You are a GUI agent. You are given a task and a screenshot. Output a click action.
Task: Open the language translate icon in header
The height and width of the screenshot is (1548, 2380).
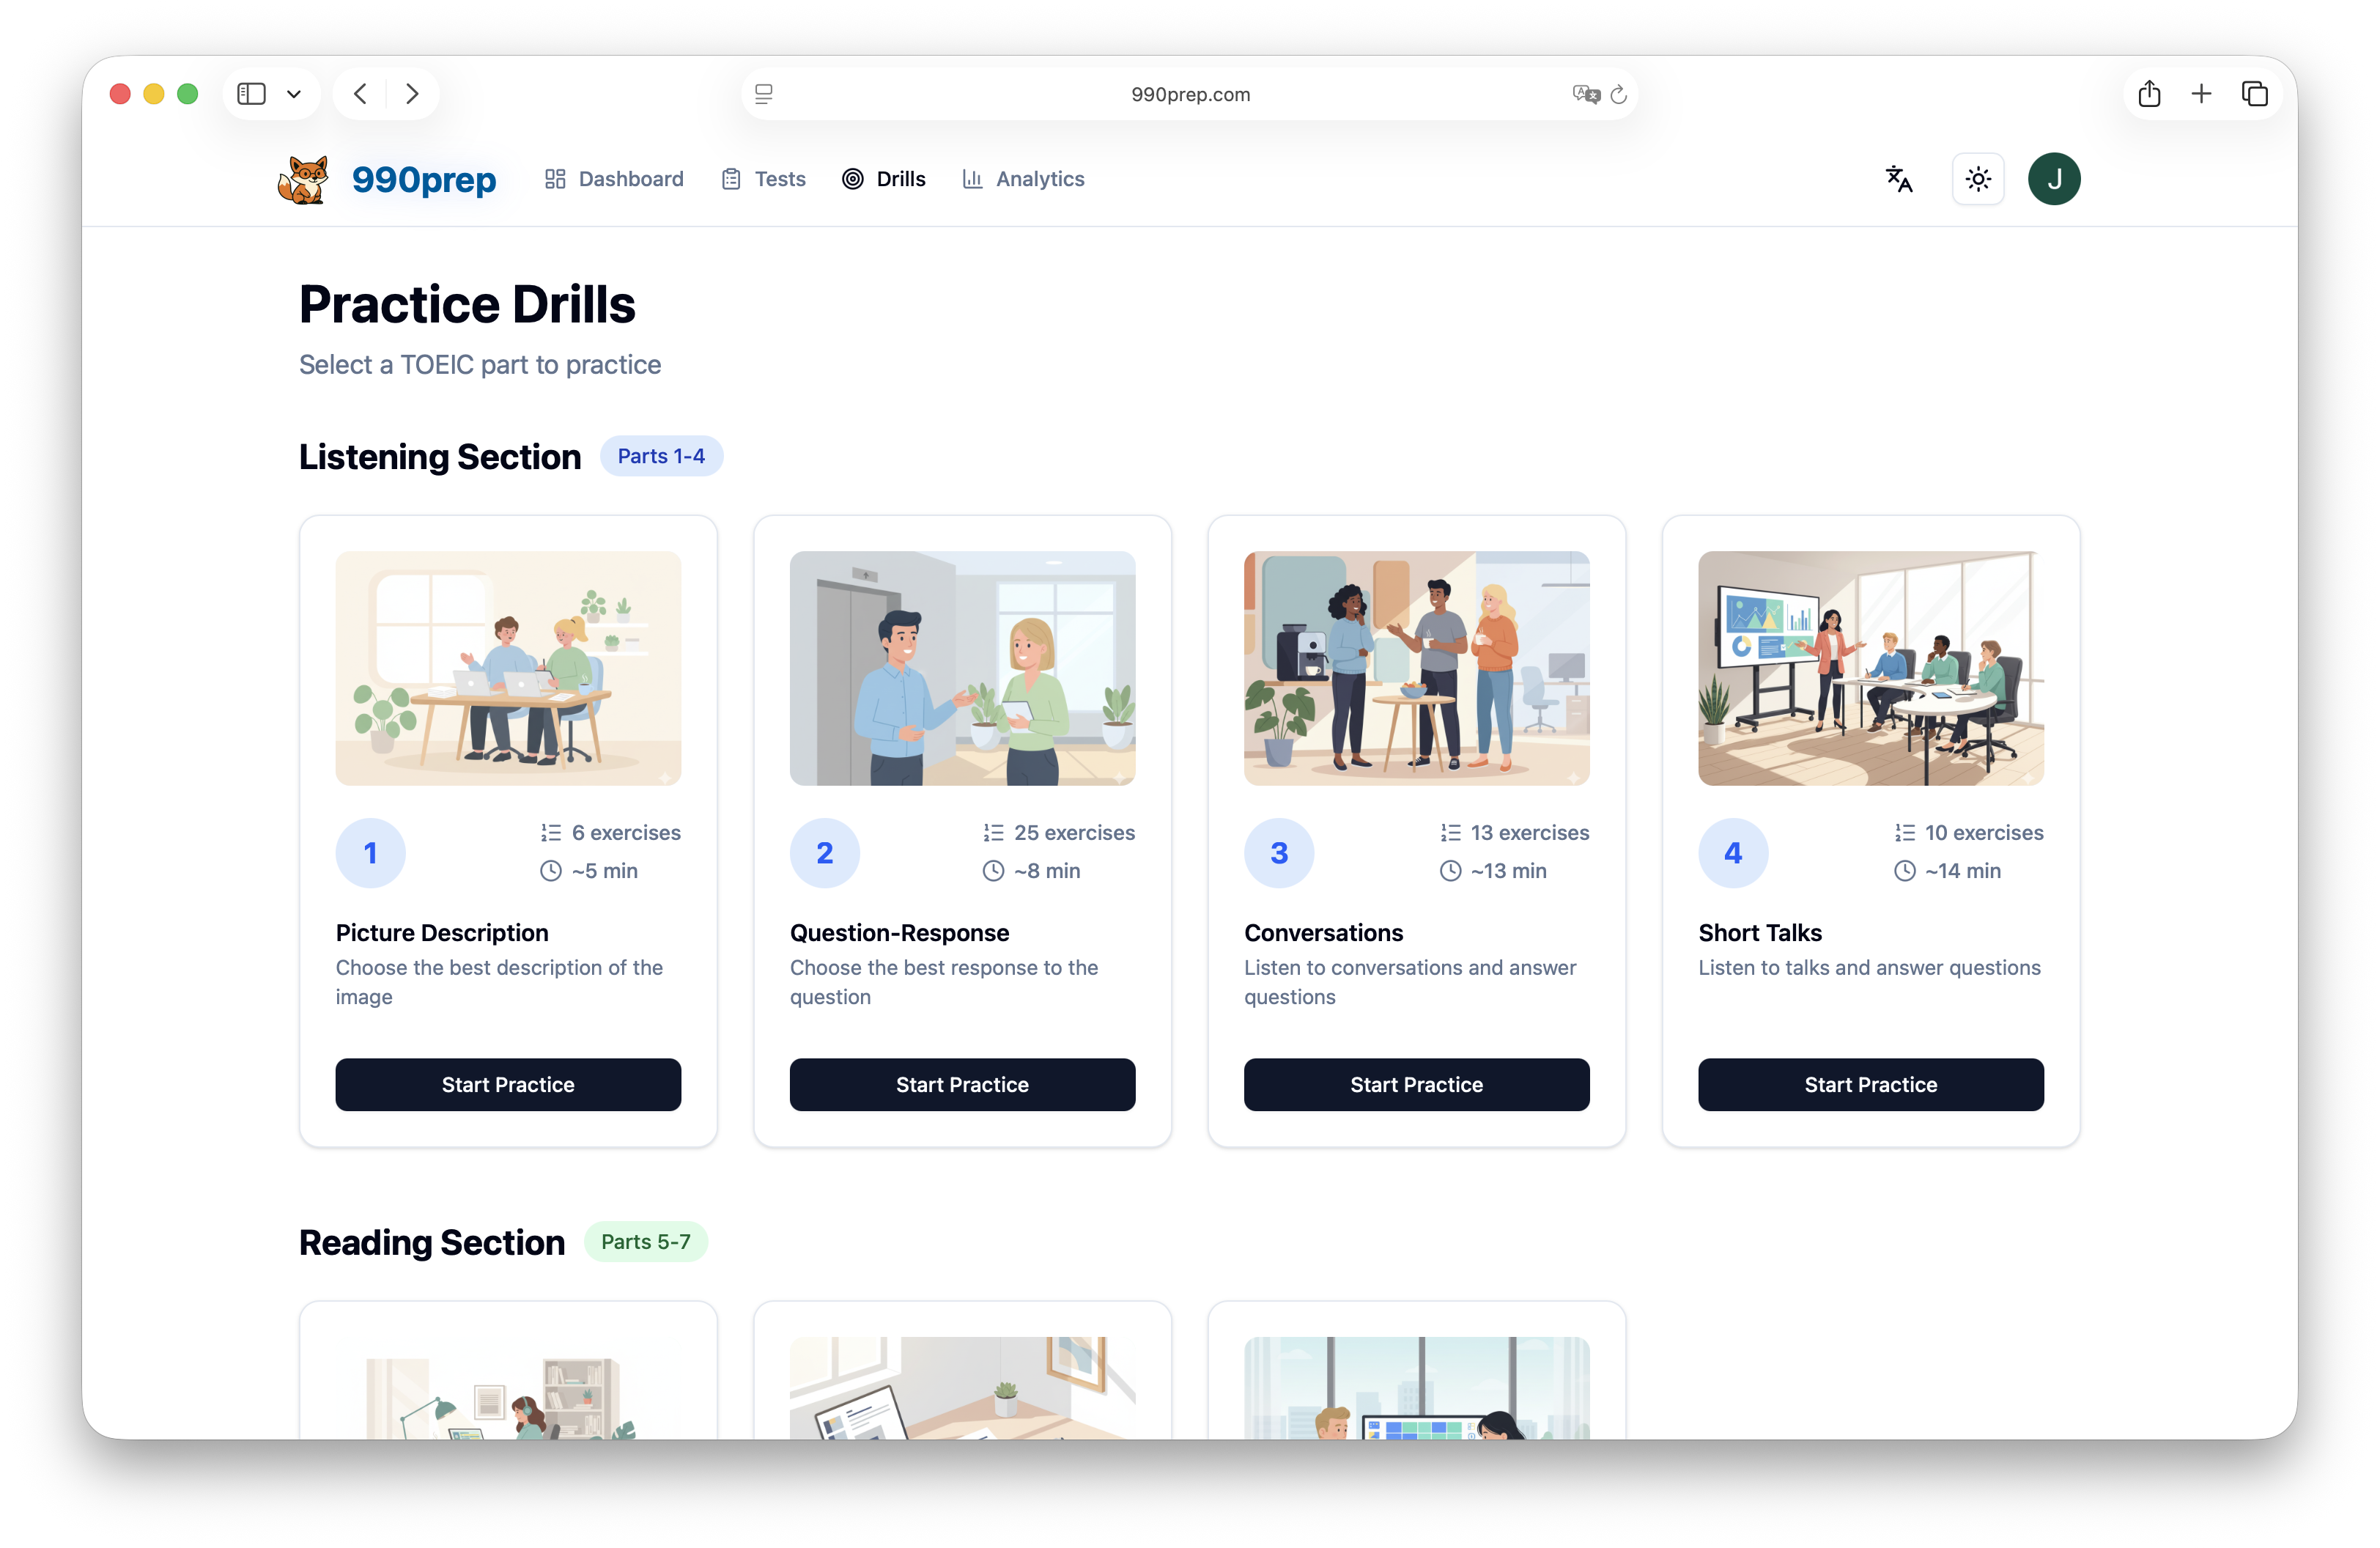pos(1898,179)
